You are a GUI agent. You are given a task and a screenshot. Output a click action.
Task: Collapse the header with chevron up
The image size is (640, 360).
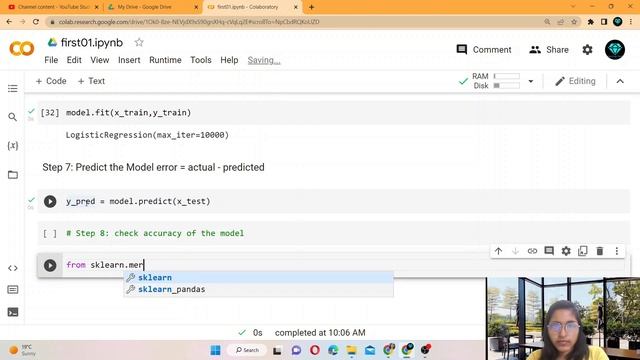[x=620, y=81]
